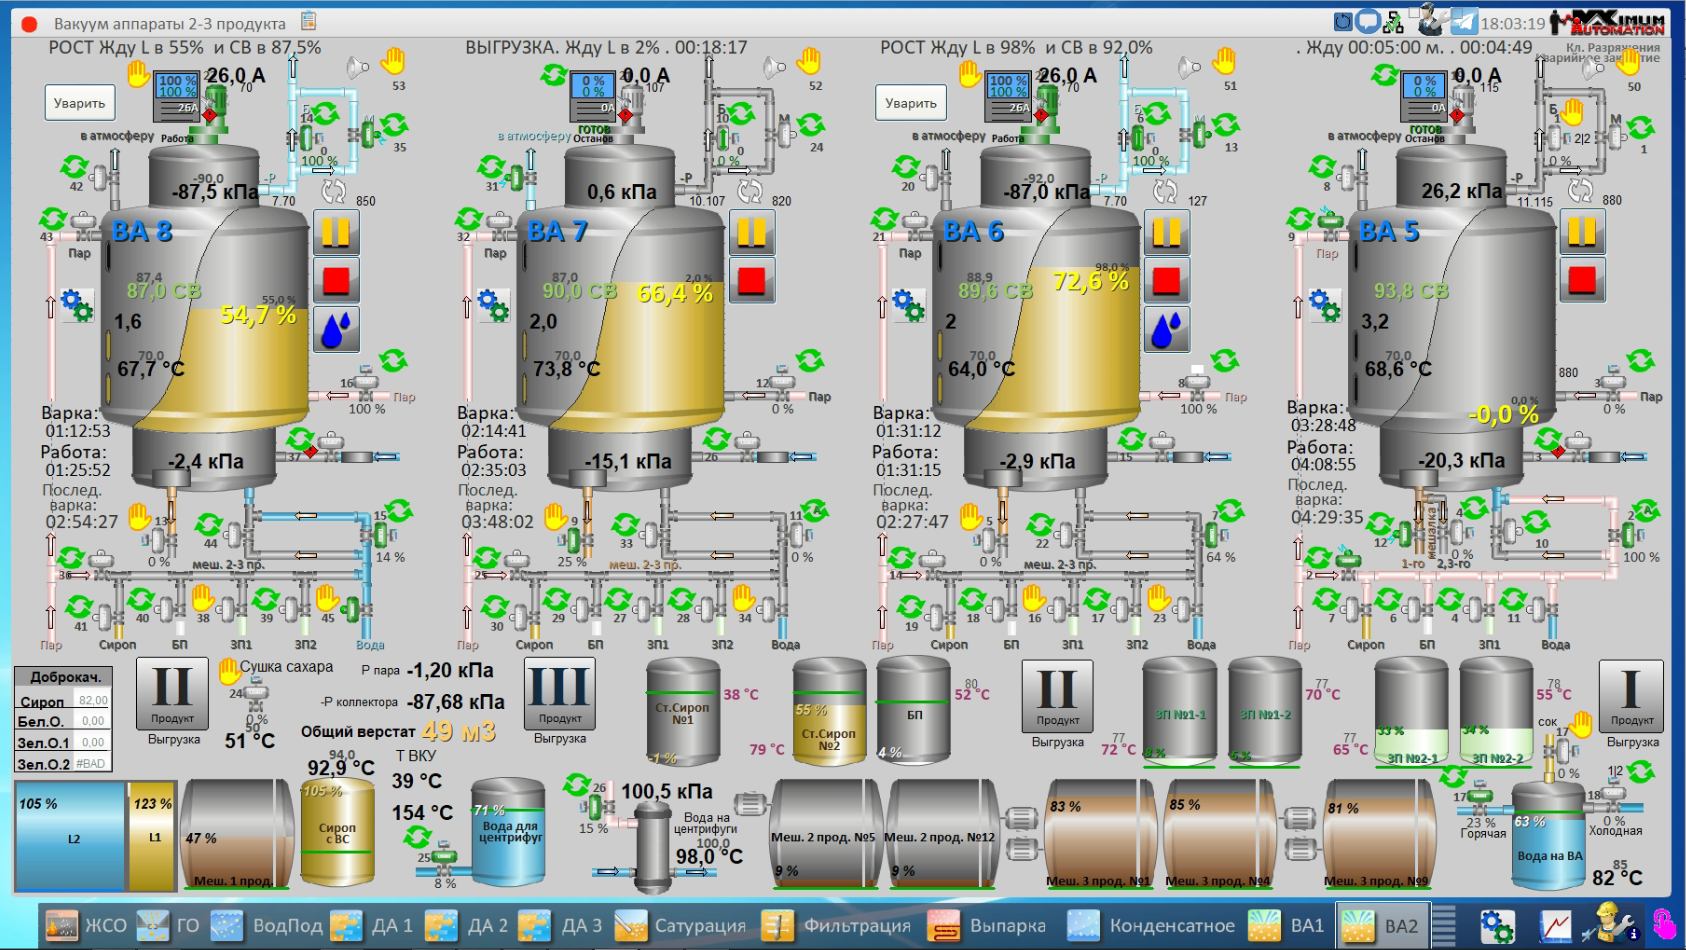Image resolution: width=1686 pixels, height=950 pixels.
Task: Click the Telegram icon in the top bar
Action: (x=1464, y=22)
